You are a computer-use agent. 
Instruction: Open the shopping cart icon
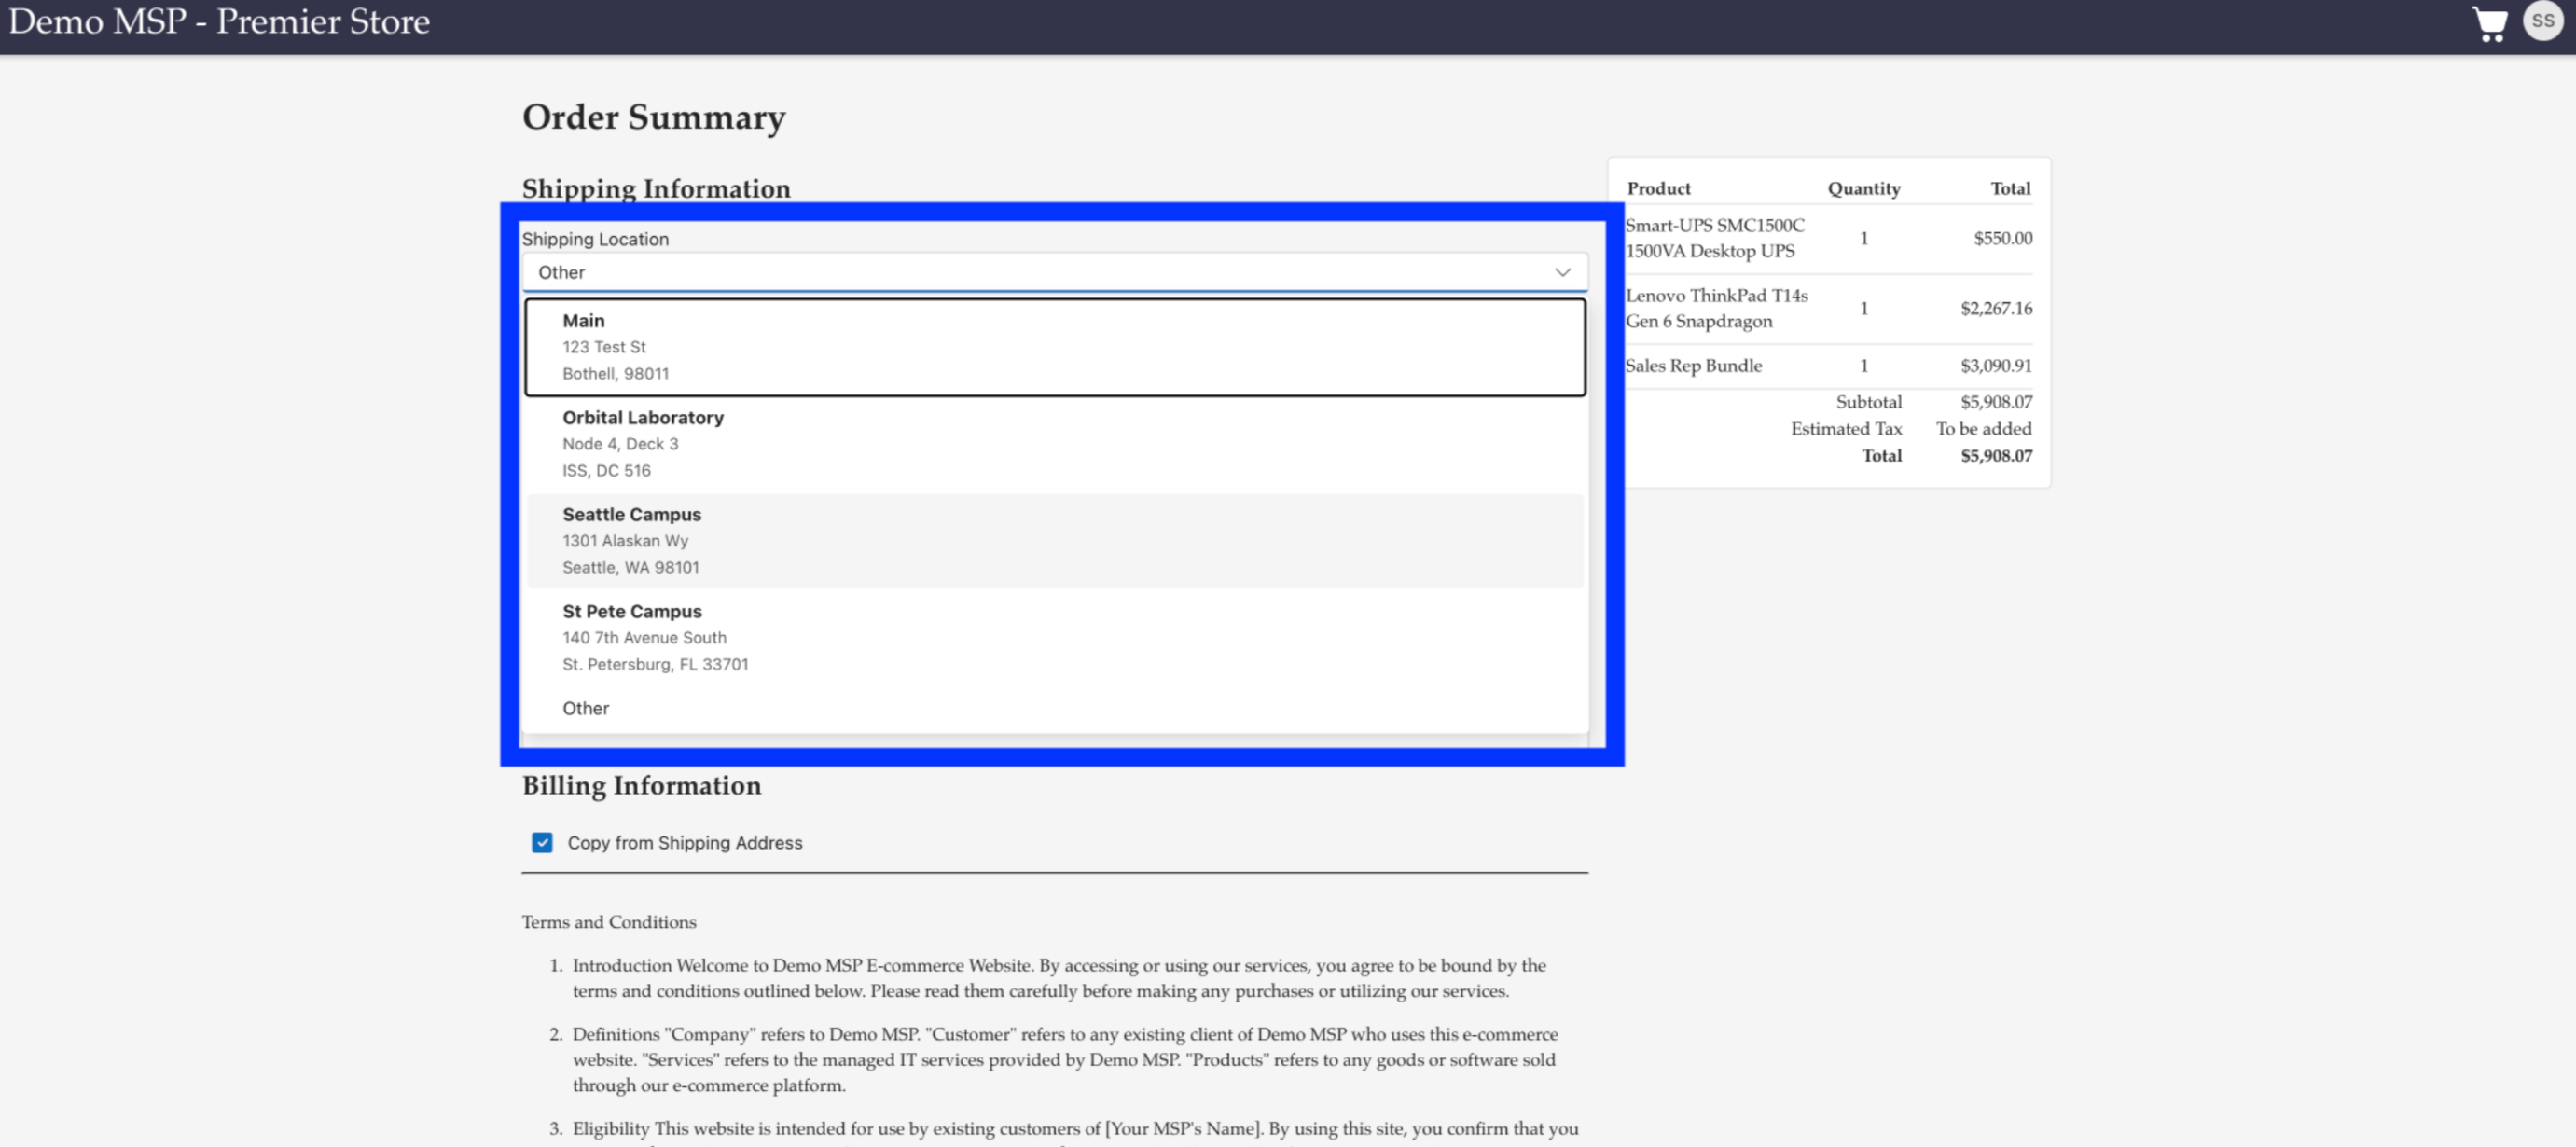2490,22
